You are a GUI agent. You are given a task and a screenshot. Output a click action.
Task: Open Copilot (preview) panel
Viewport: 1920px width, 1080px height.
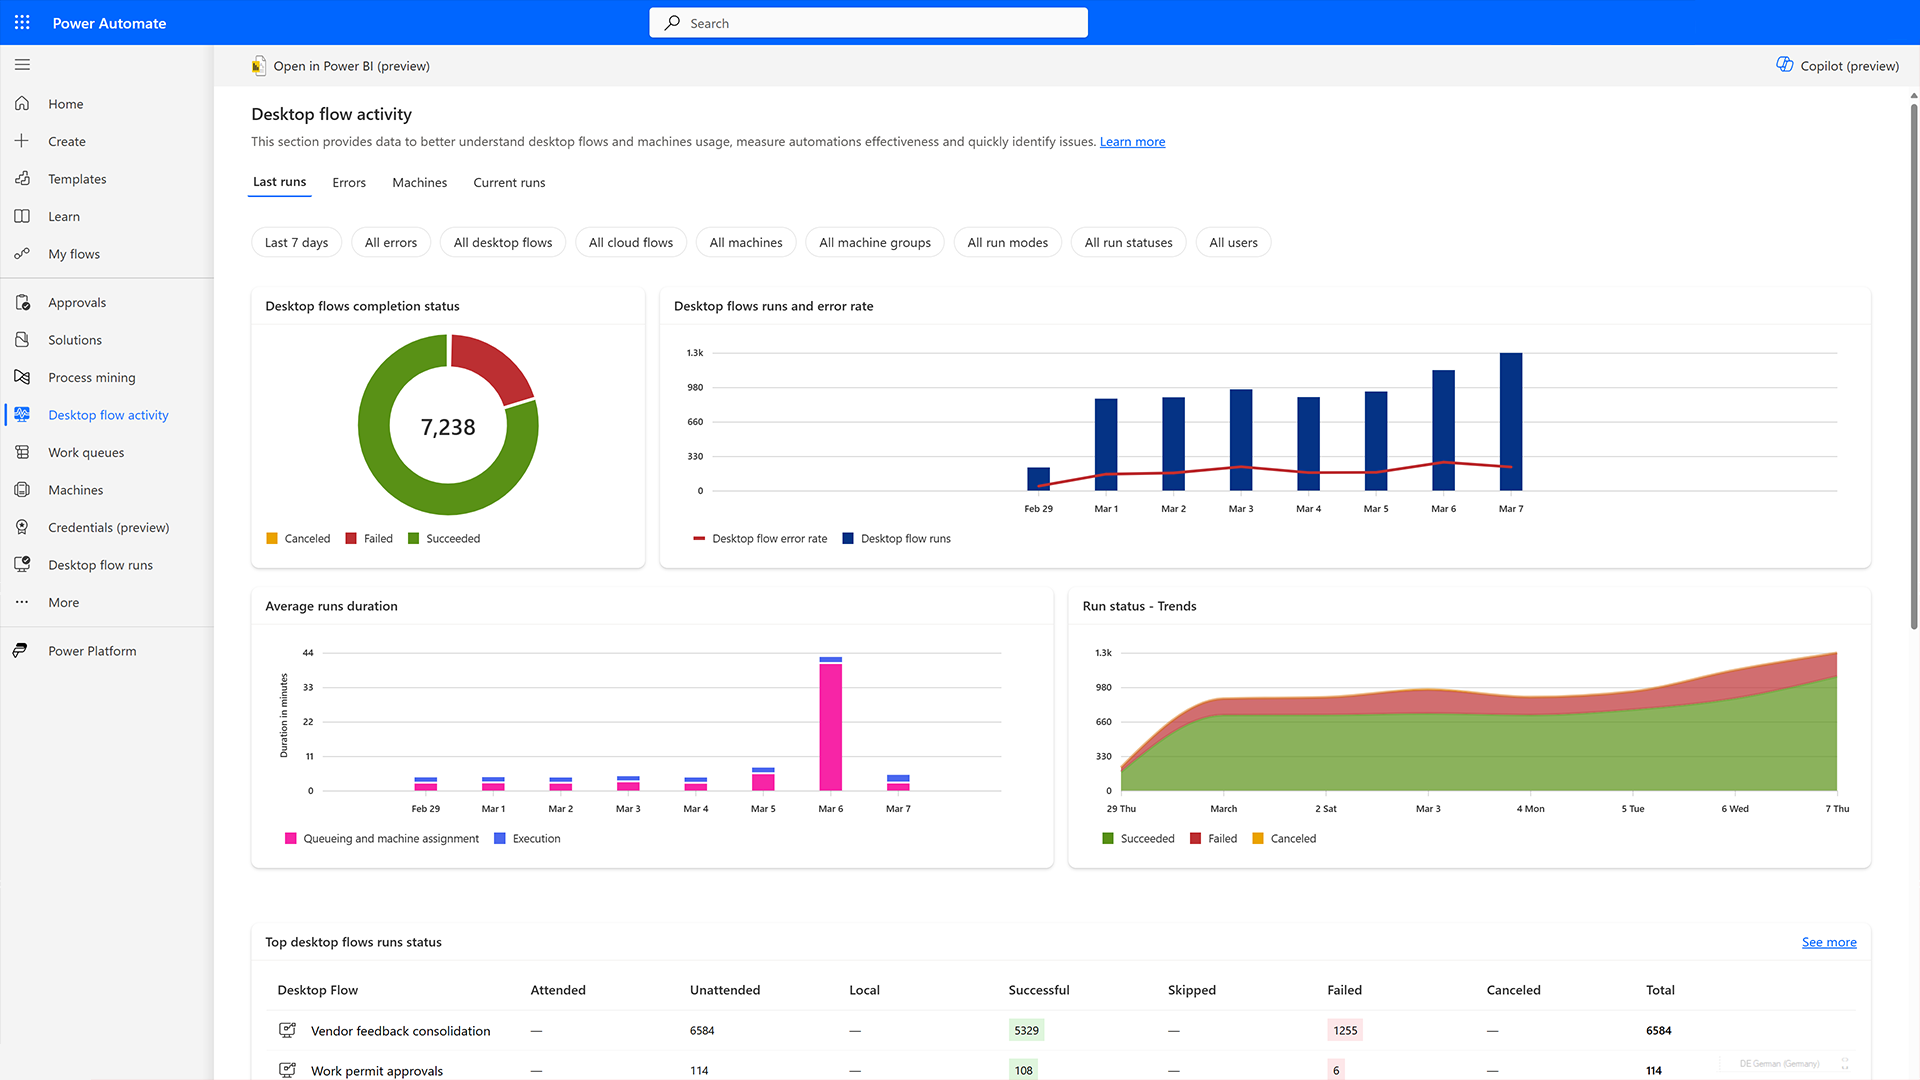tap(1837, 65)
